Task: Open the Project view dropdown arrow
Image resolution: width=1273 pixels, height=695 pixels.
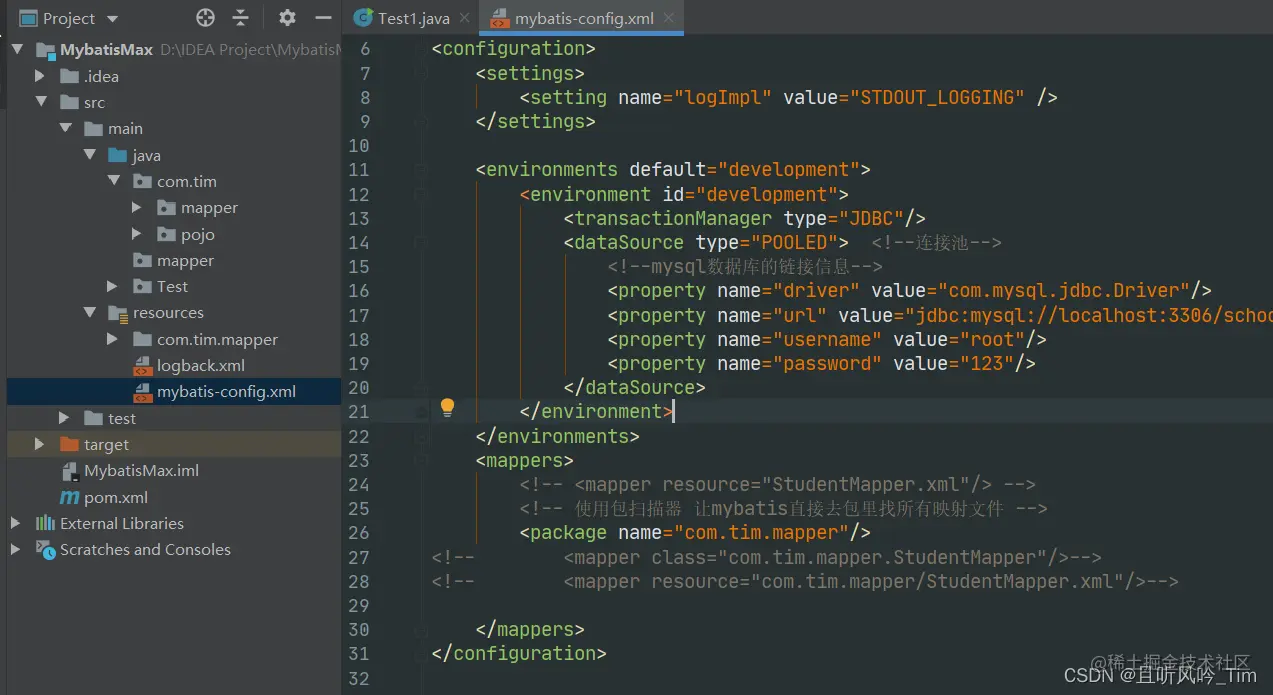Action: (112, 19)
